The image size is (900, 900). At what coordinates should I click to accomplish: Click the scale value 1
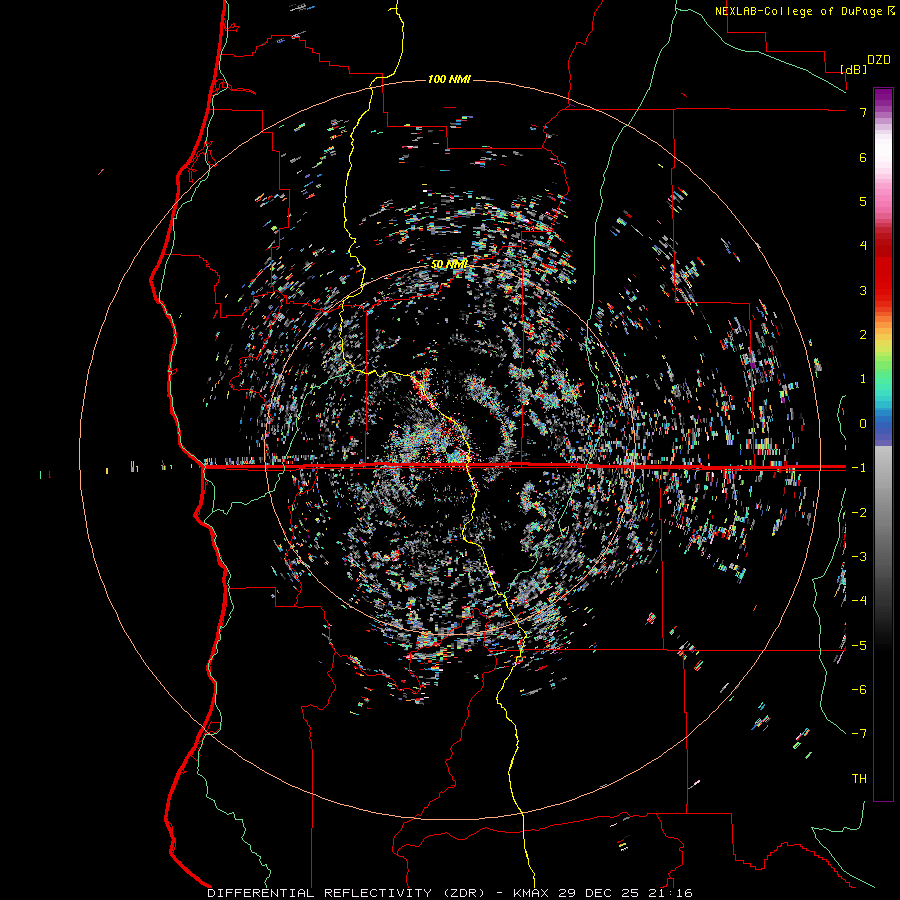point(863,379)
